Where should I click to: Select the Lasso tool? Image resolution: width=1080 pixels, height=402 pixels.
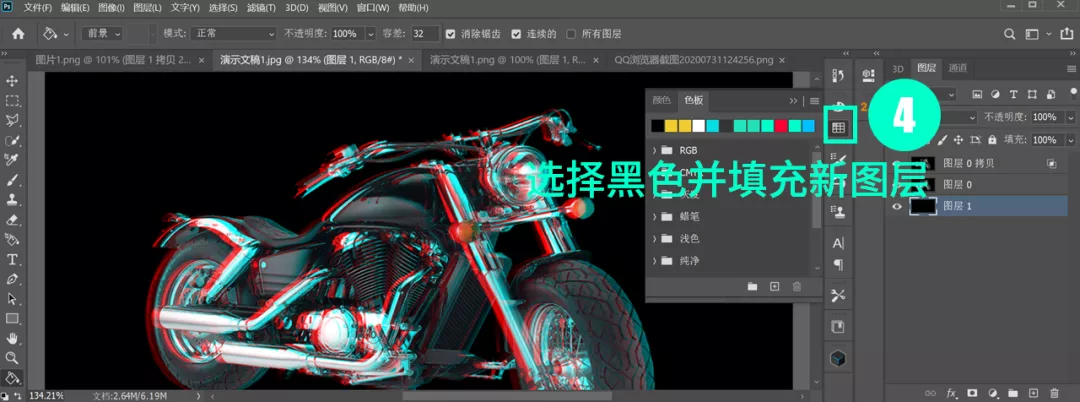(x=12, y=120)
